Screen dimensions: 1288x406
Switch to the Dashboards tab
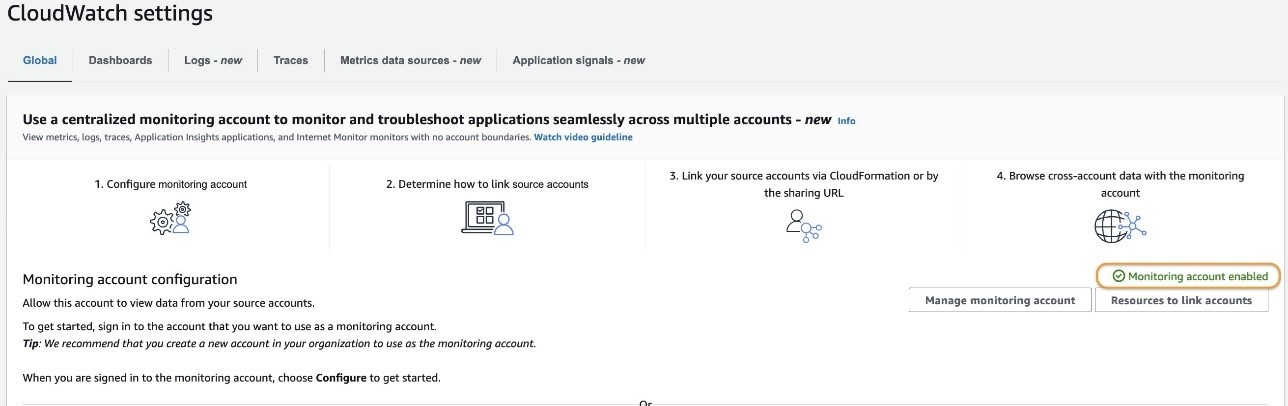(x=120, y=60)
